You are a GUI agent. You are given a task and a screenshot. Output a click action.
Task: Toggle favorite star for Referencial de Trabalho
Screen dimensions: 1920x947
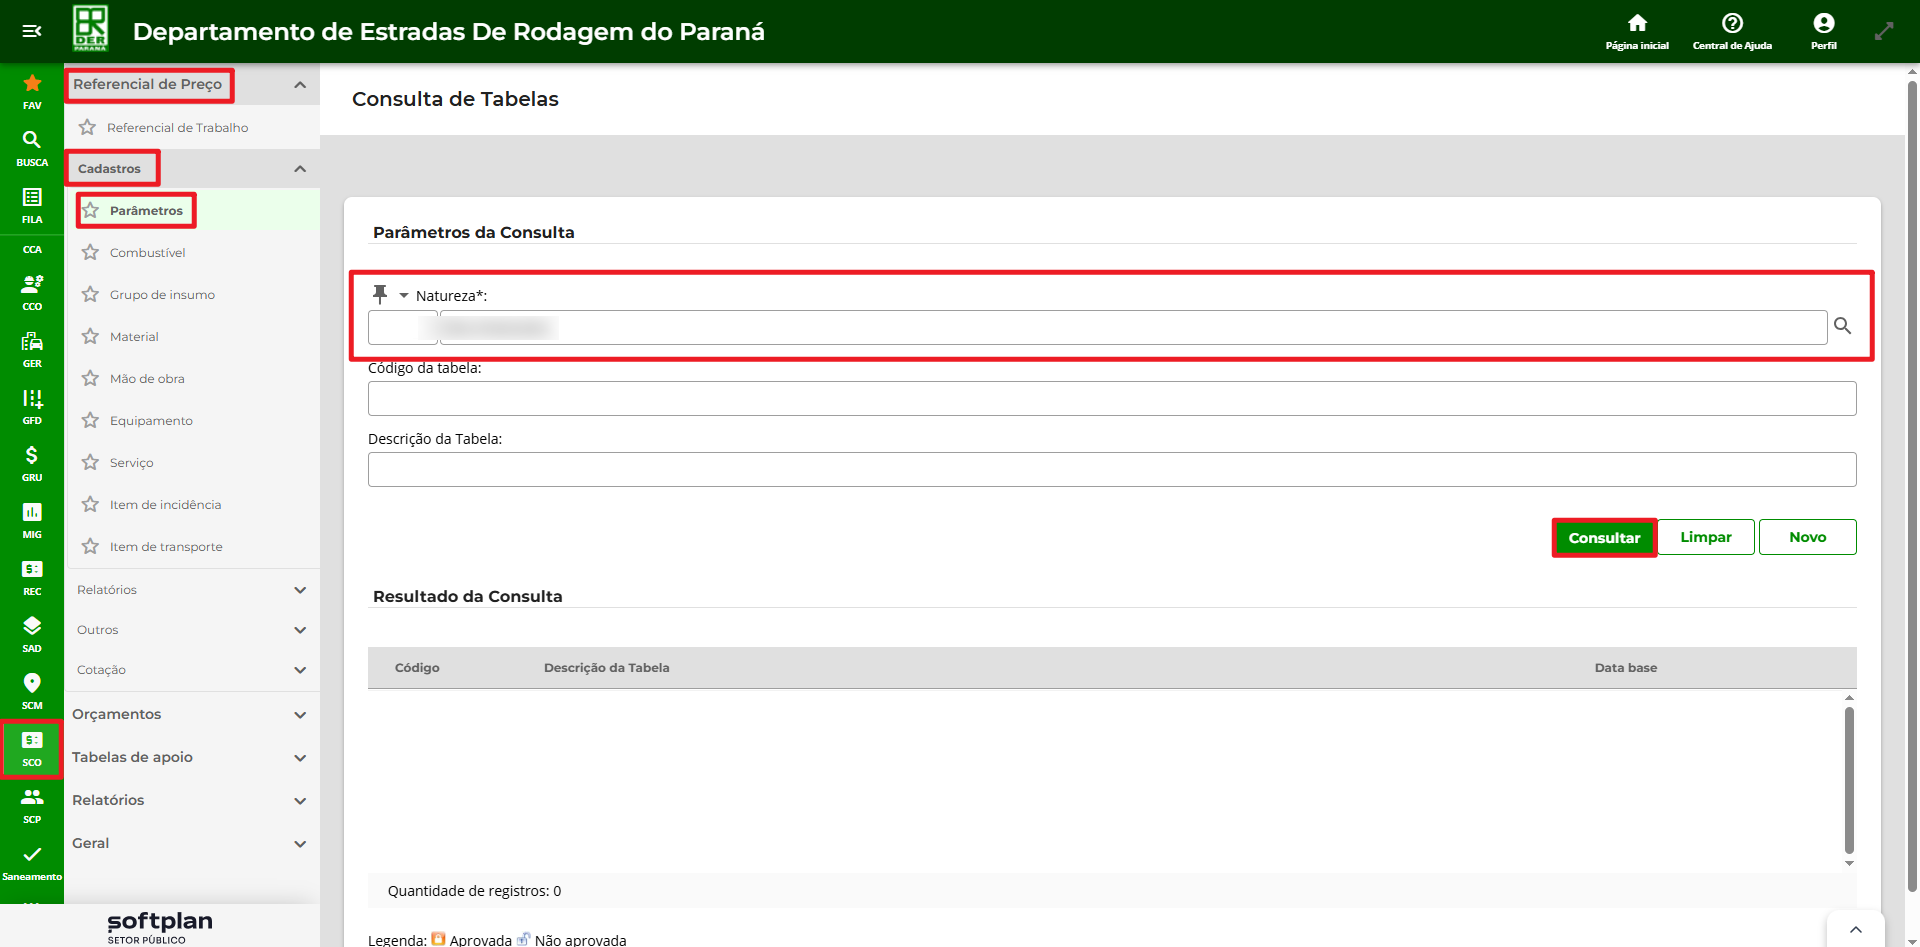[88, 128]
